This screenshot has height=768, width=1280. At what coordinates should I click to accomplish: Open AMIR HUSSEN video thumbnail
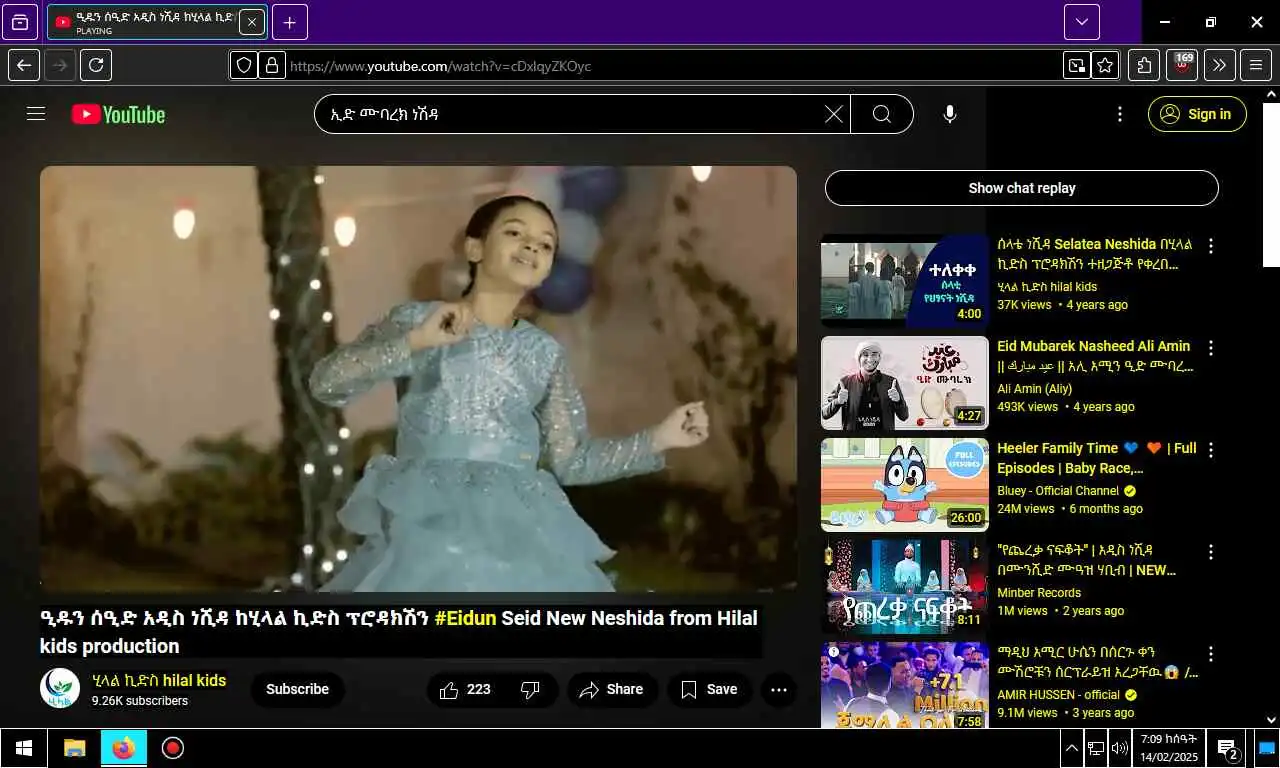tap(904, 686)
